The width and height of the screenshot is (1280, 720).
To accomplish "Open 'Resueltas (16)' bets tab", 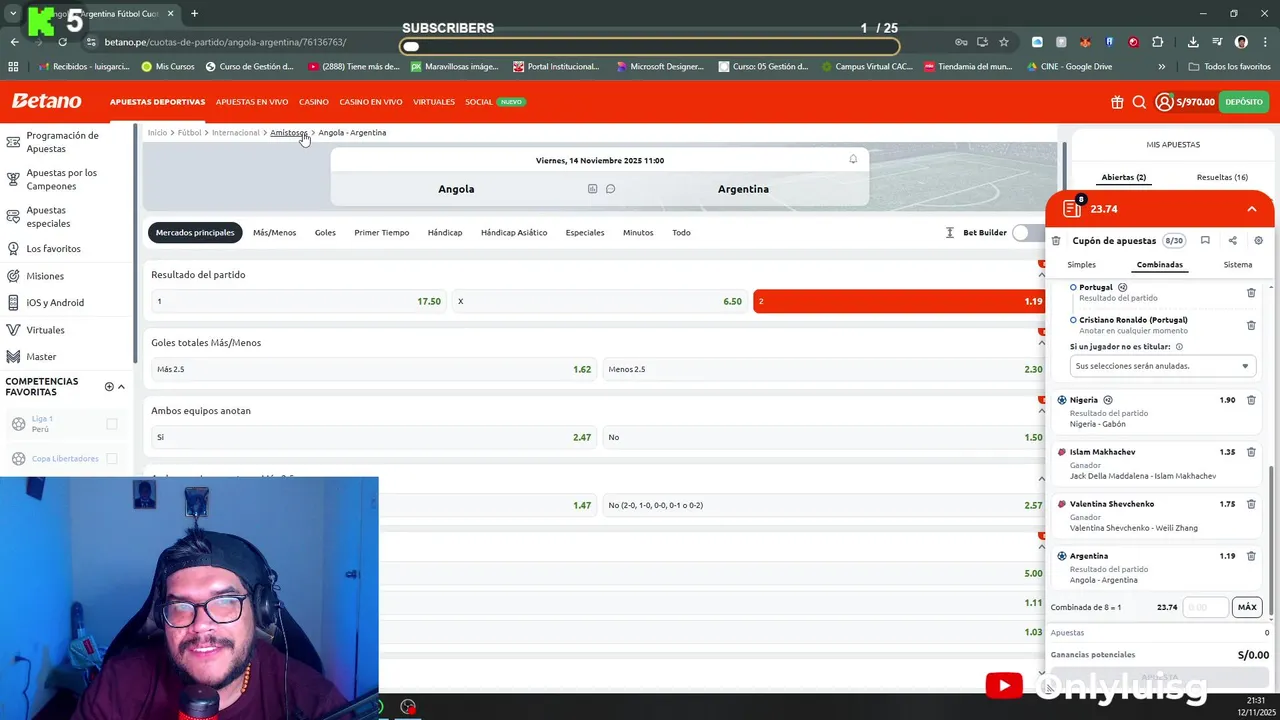I will [x=1222, y=177].
